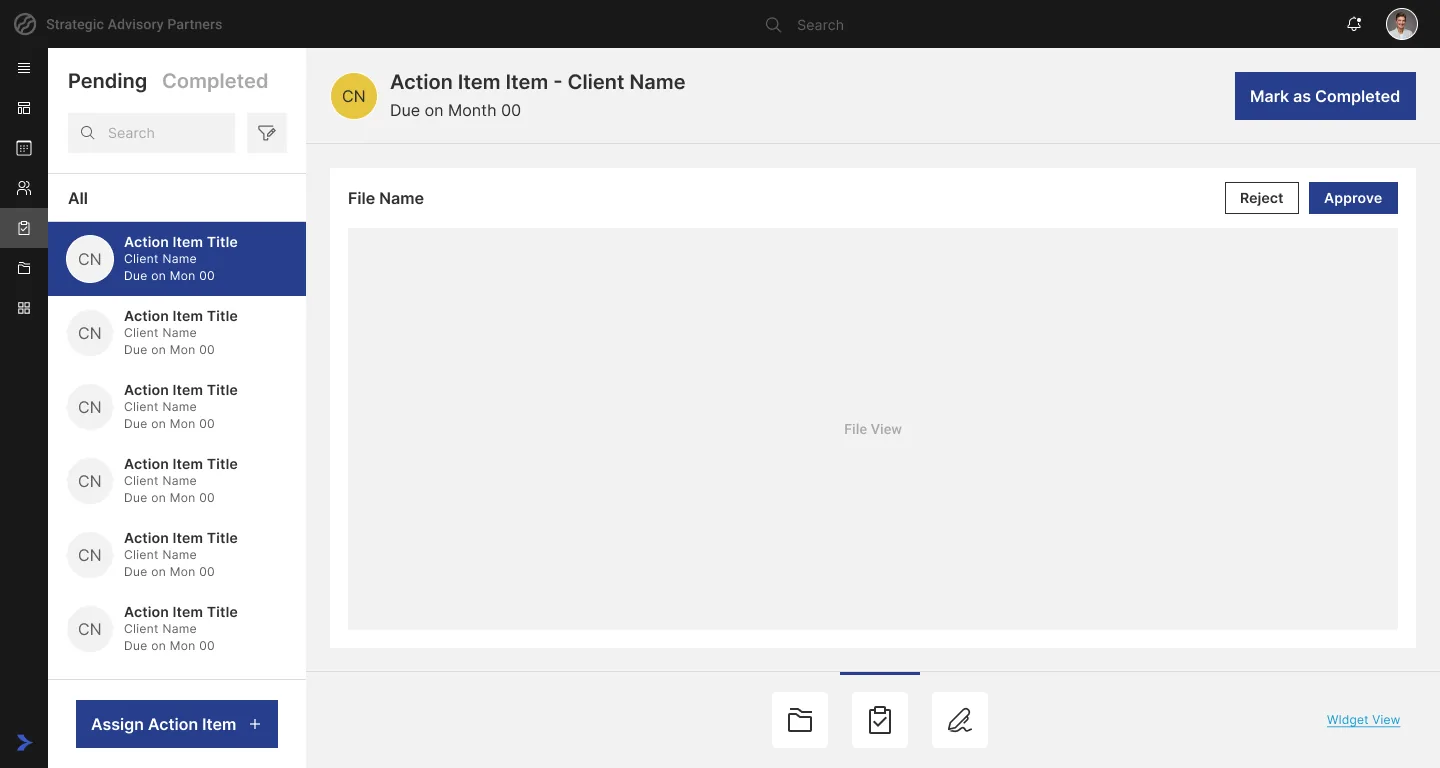1440x768 pixels.
Task: Show the checklist view in bottom toolbar
Action: pos(880,720)
